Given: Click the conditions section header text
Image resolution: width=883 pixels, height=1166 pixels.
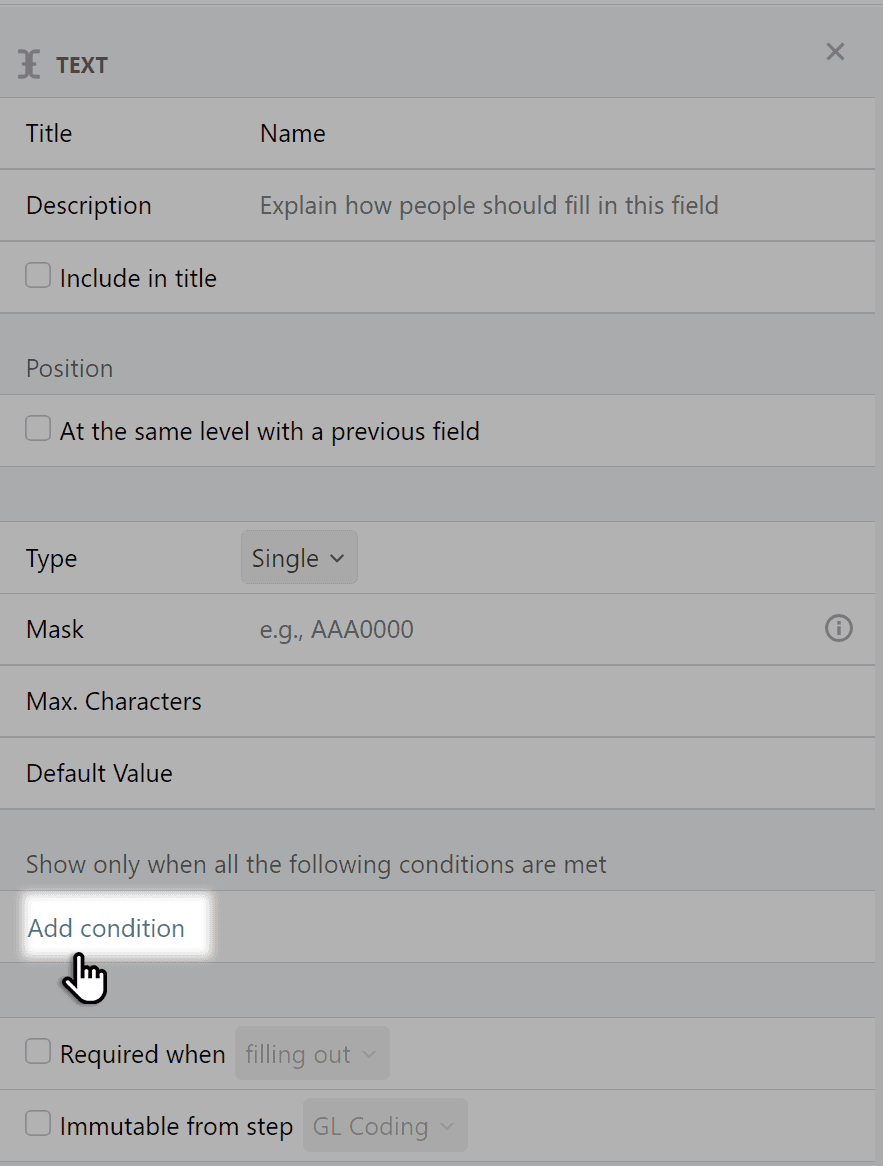Looking at the screenshot, I should click(316, 864).
